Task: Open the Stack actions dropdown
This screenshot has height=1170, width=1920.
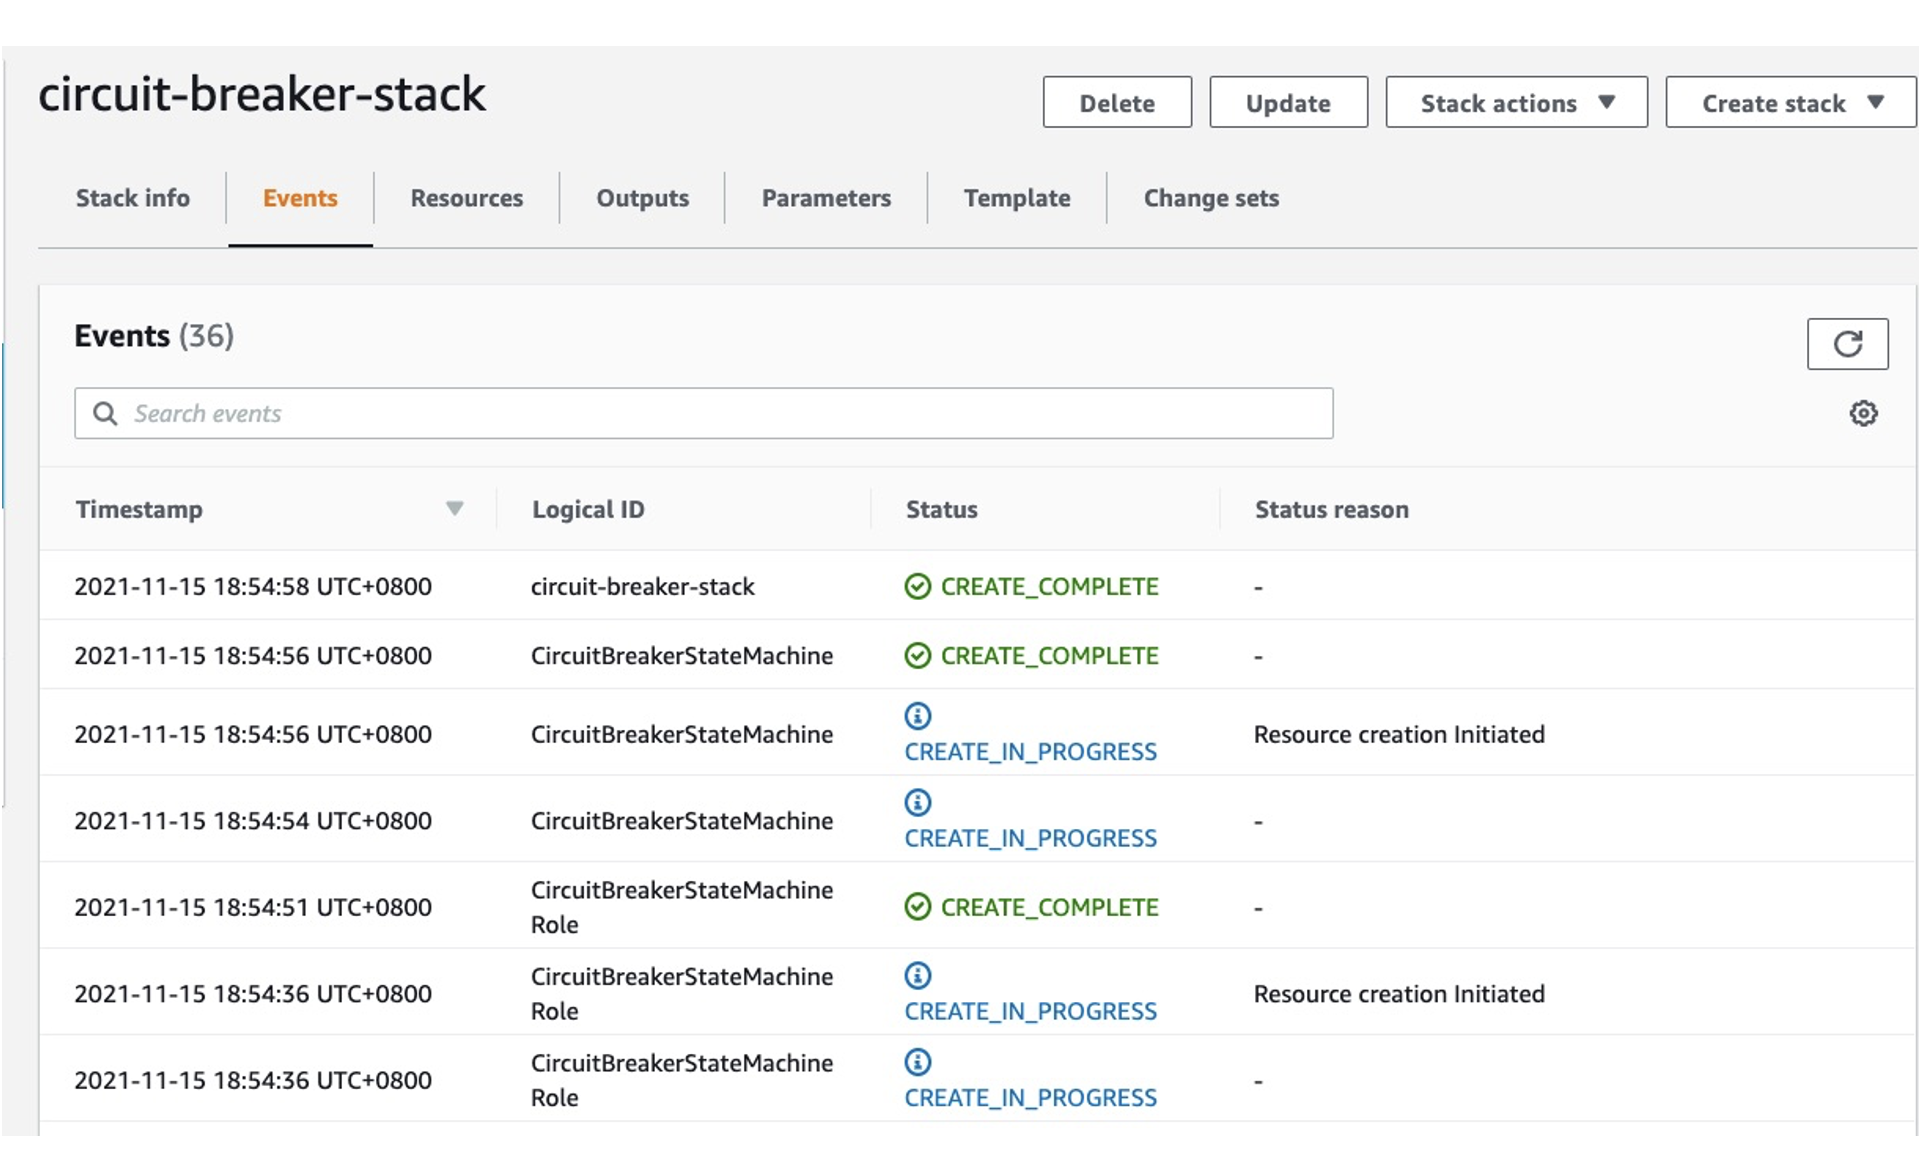Action: [x=1516, y=102]
